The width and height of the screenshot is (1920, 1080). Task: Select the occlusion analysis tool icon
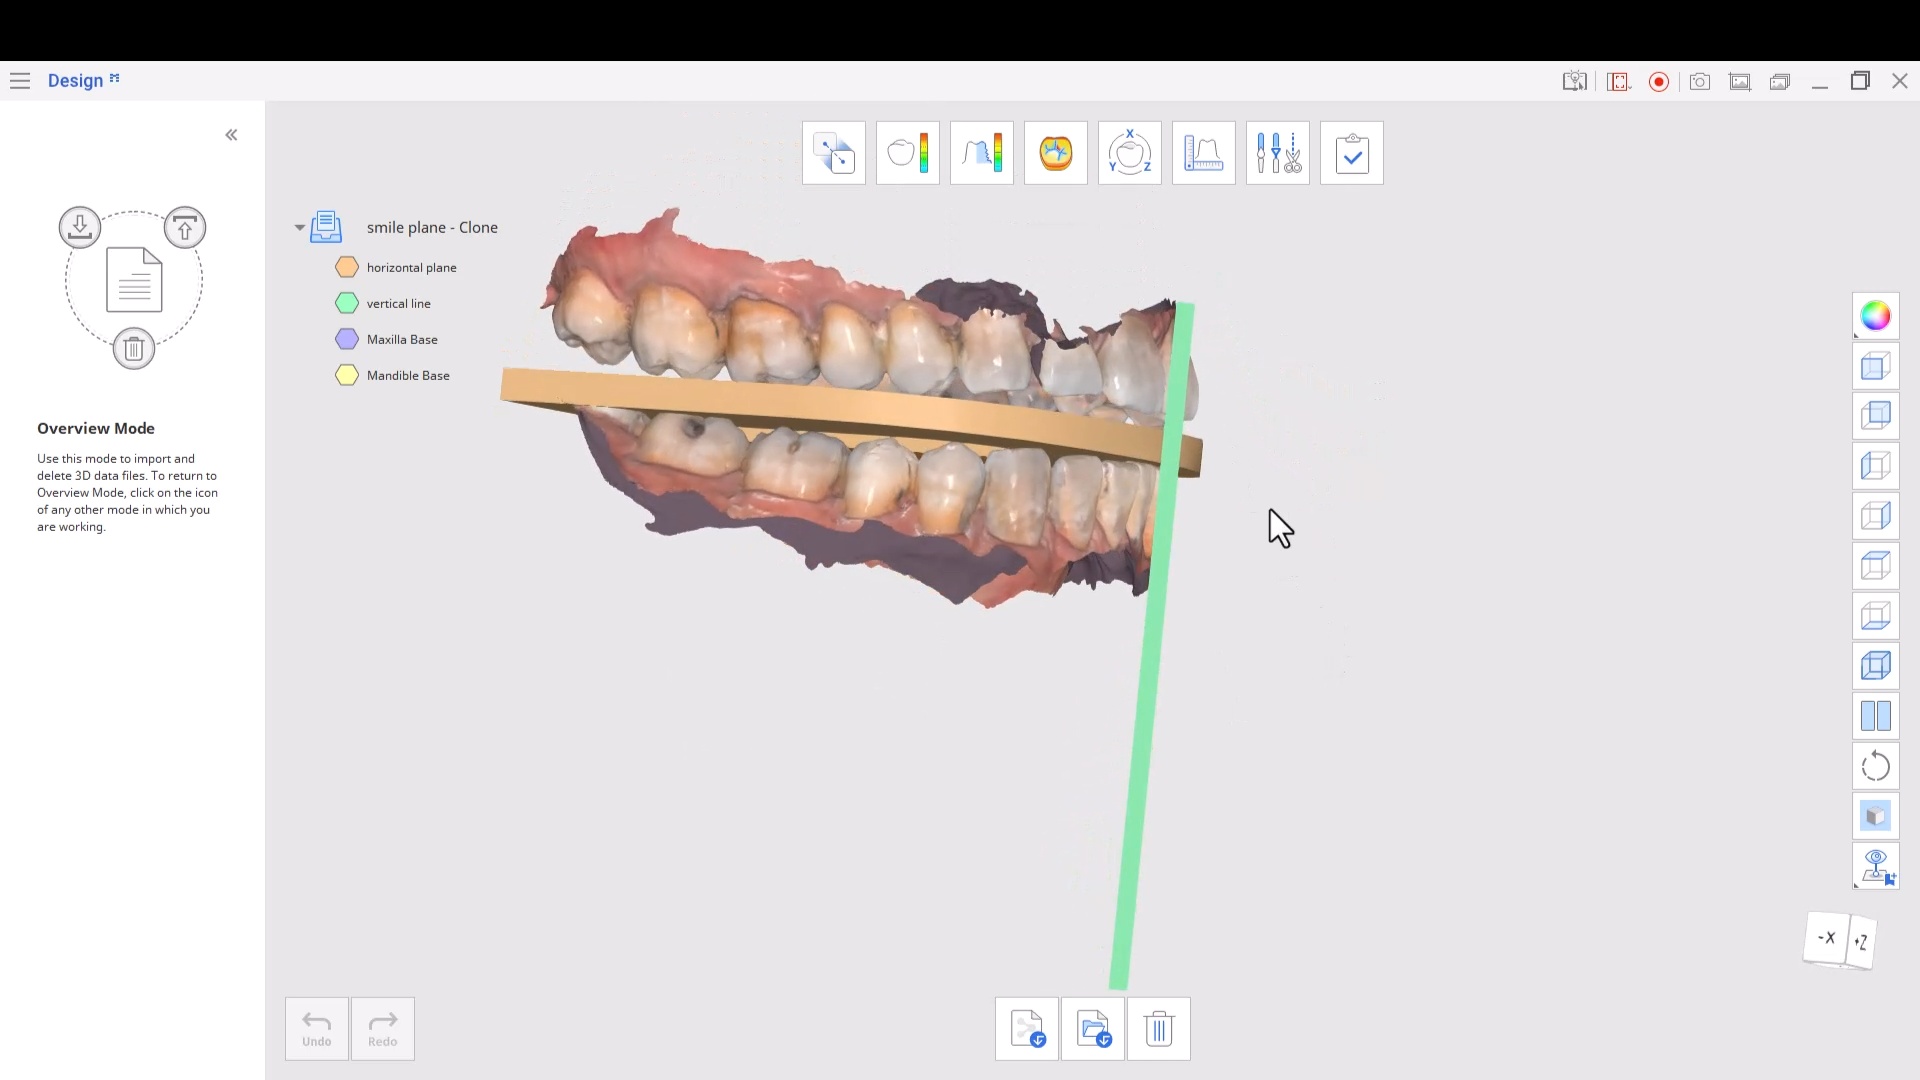1055,153
